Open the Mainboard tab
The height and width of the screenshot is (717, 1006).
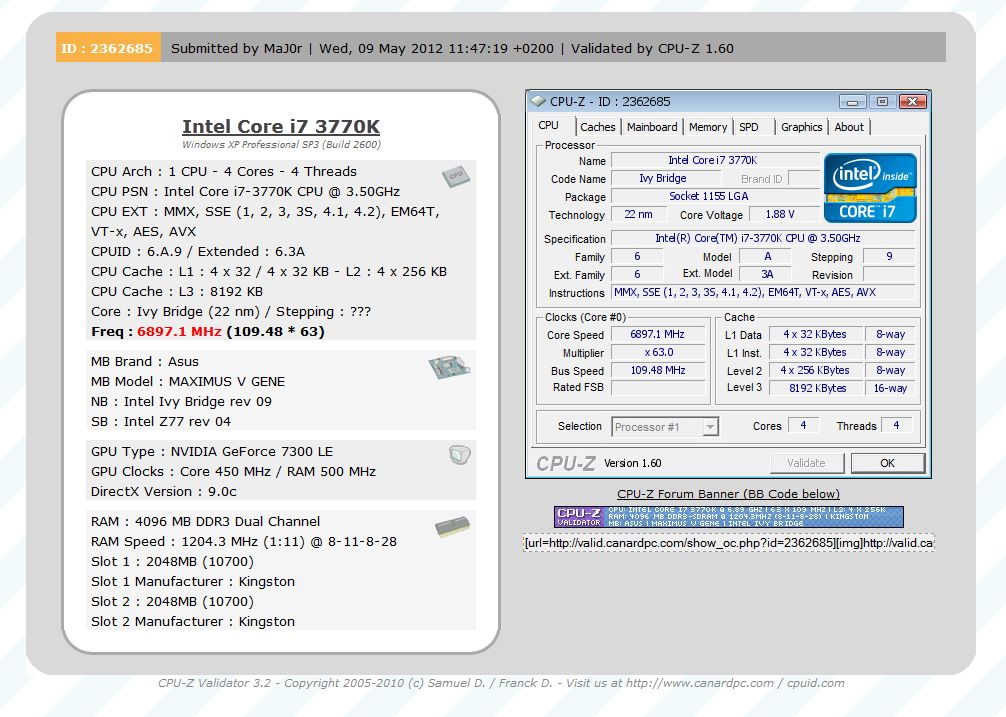pos(652,127)
